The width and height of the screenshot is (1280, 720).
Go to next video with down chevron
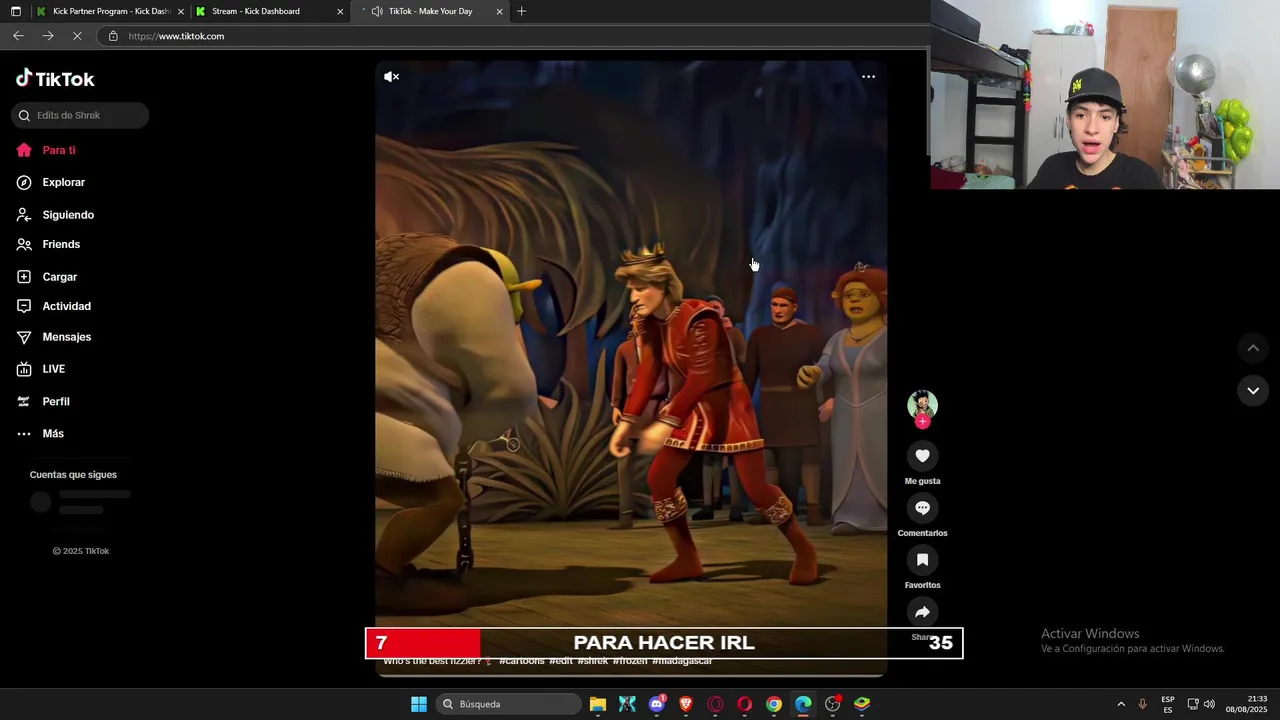[x=1253, y=390]
